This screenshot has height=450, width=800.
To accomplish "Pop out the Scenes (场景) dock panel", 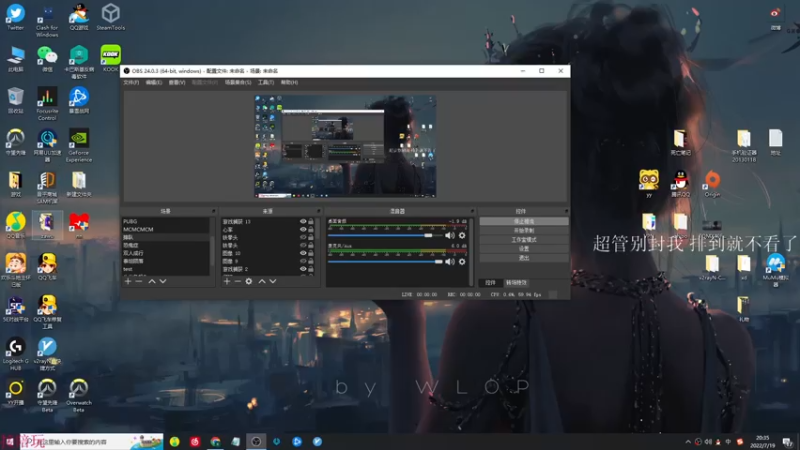I will (213, 211).
